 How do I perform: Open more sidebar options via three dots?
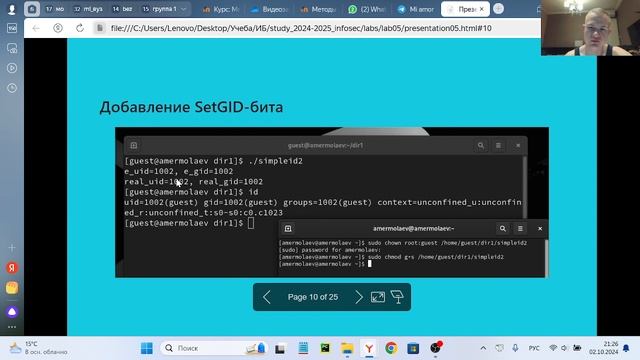coord(12,327)
